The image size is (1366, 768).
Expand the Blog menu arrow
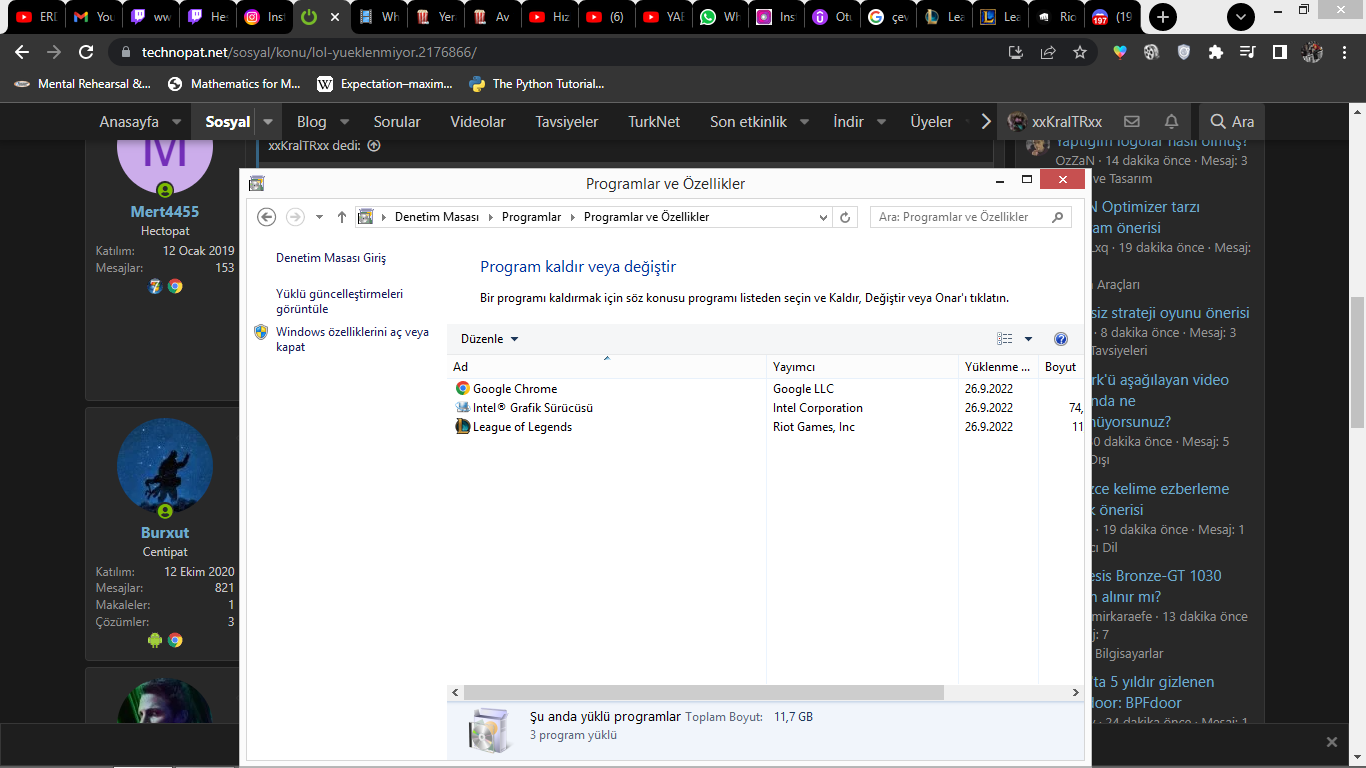tap(344, 122)
